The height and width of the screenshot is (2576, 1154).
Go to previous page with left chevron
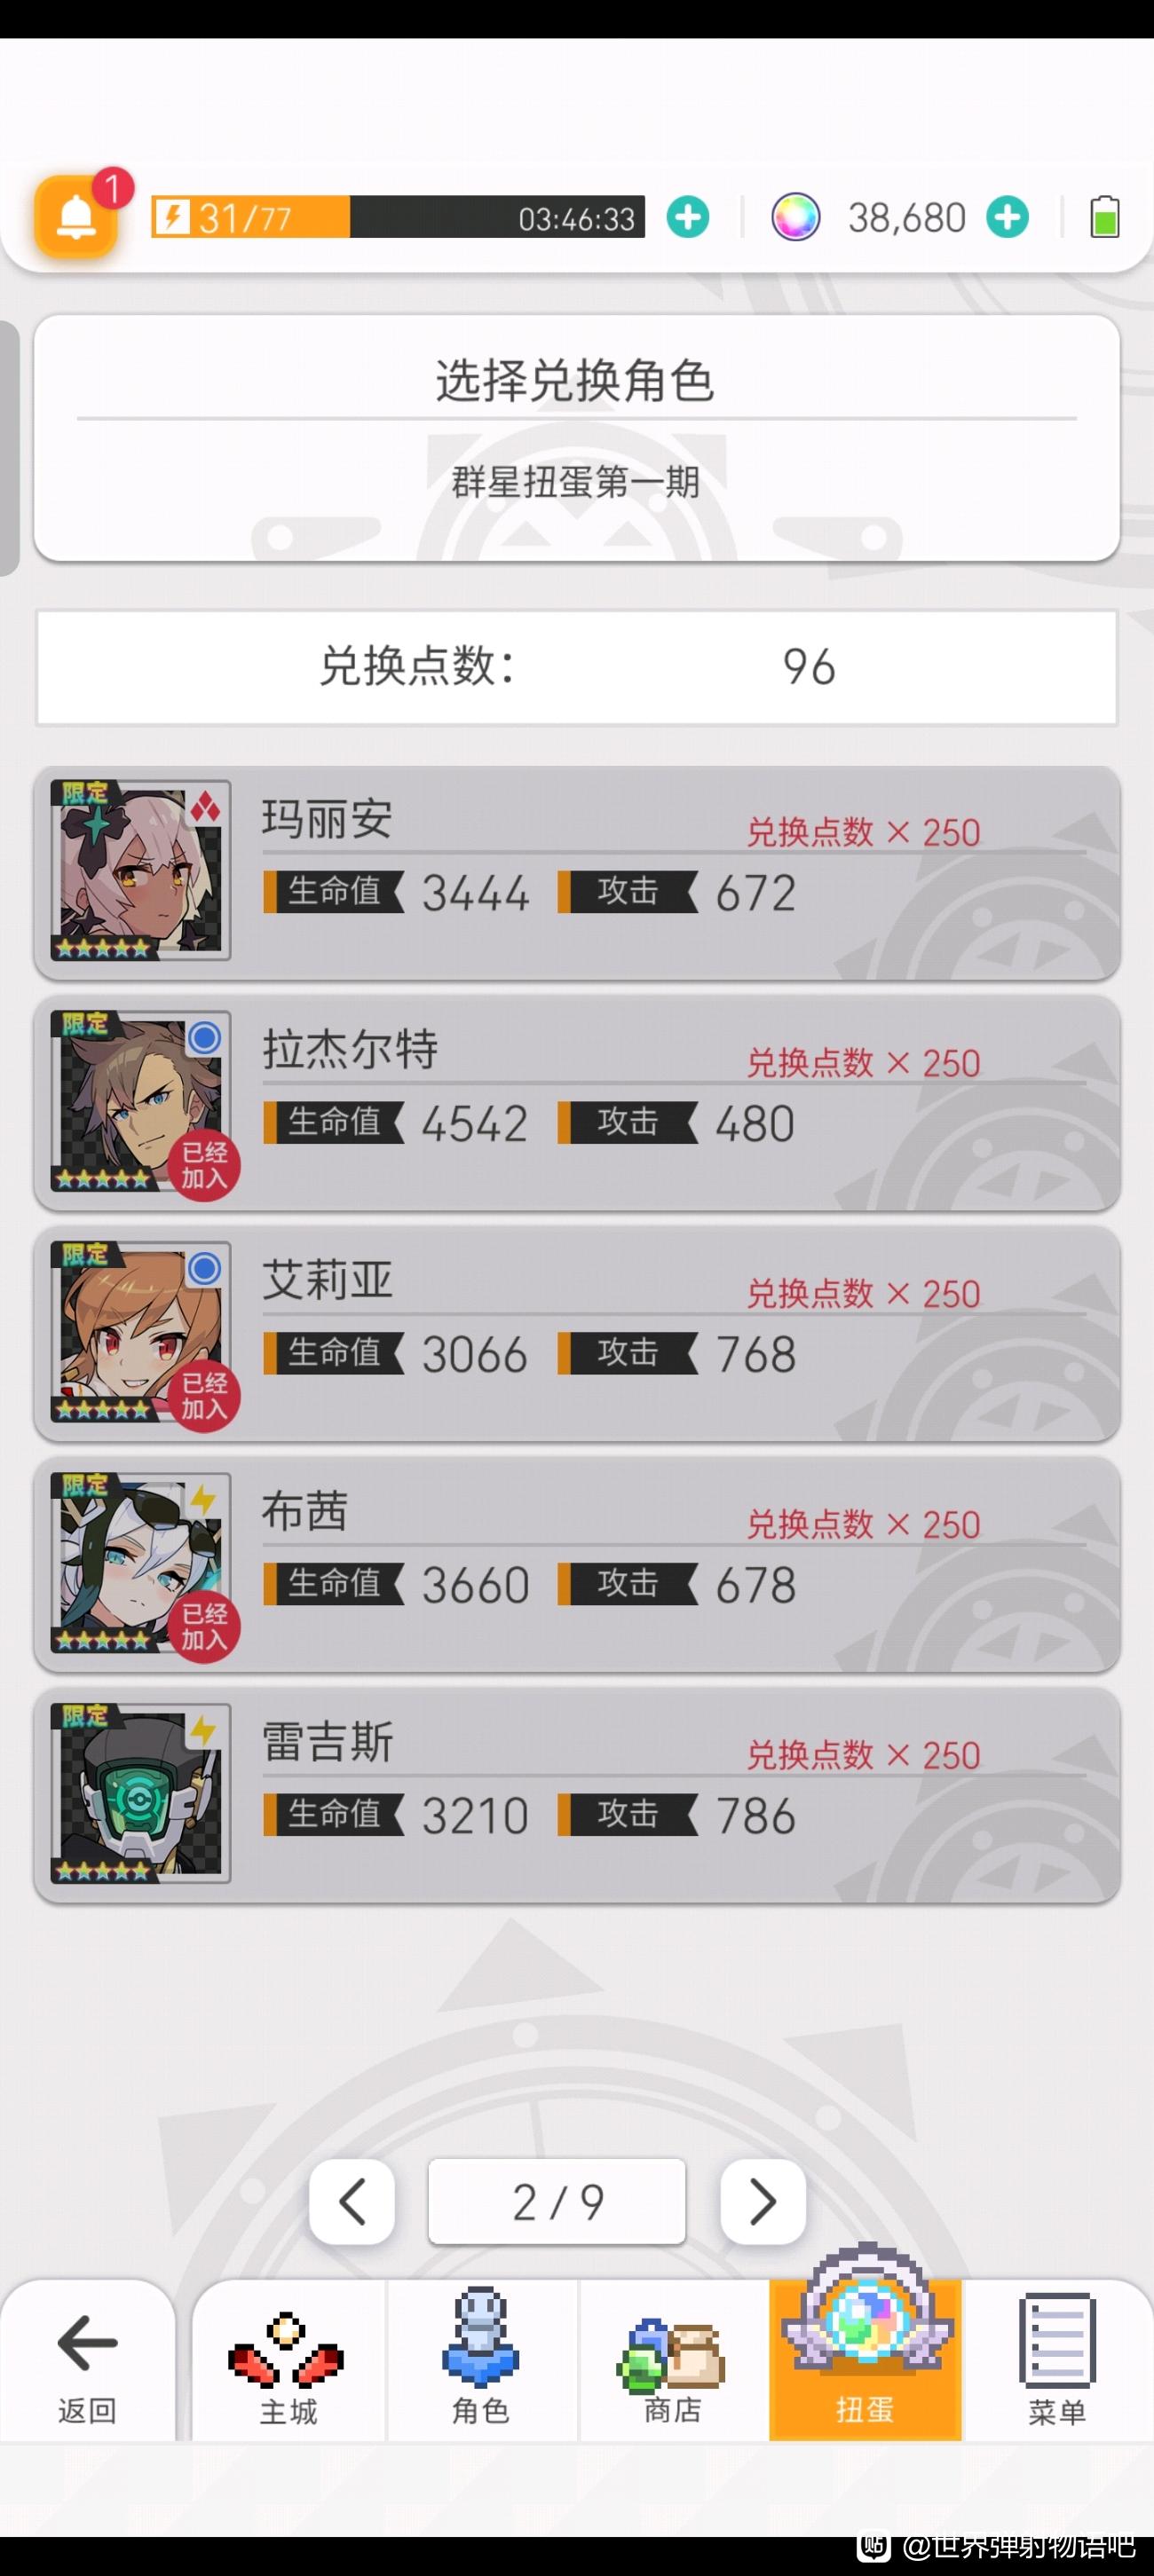[x=352, y=2201]
